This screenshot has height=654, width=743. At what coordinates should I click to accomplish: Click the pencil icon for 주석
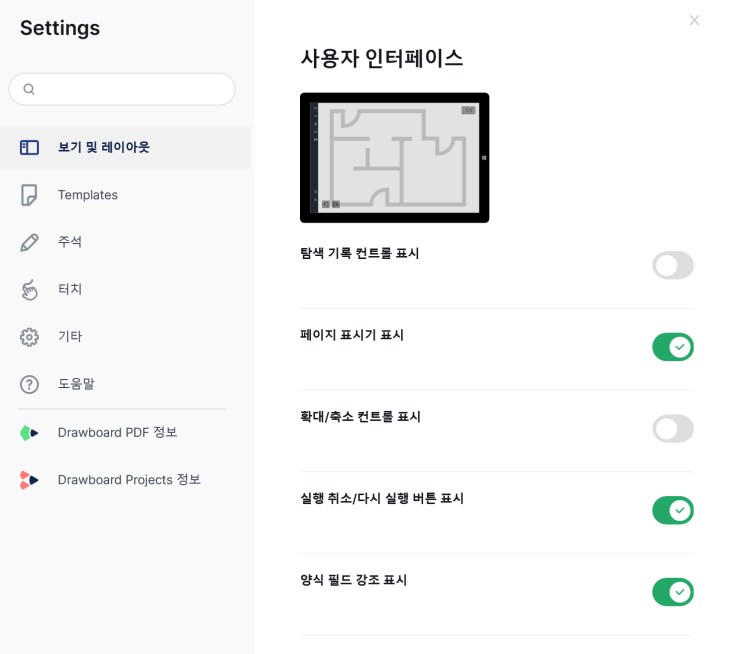coord(29,242)
